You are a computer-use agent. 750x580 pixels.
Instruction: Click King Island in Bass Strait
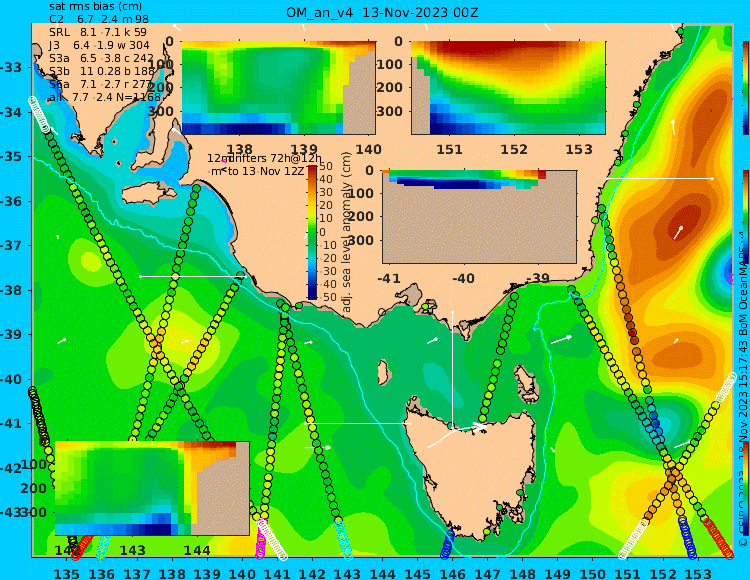(383, 371)
